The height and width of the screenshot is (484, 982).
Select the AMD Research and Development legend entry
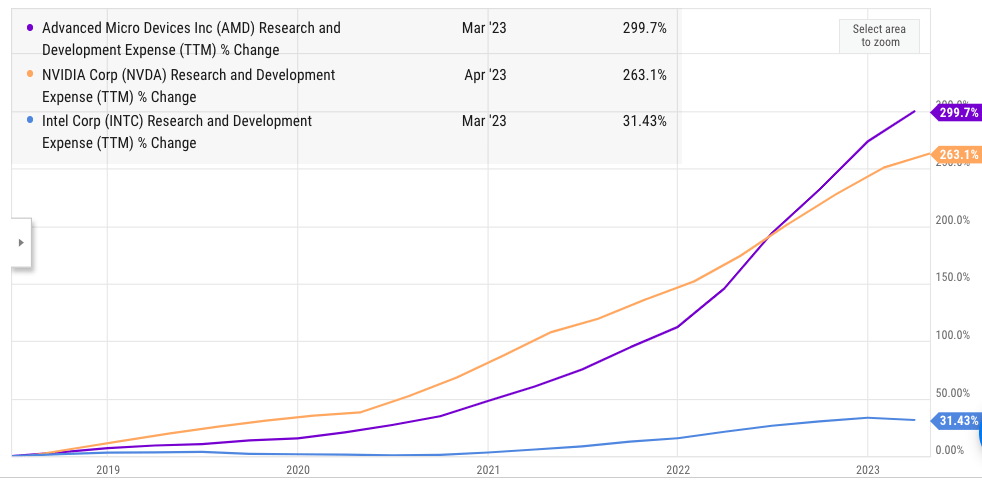191,39
